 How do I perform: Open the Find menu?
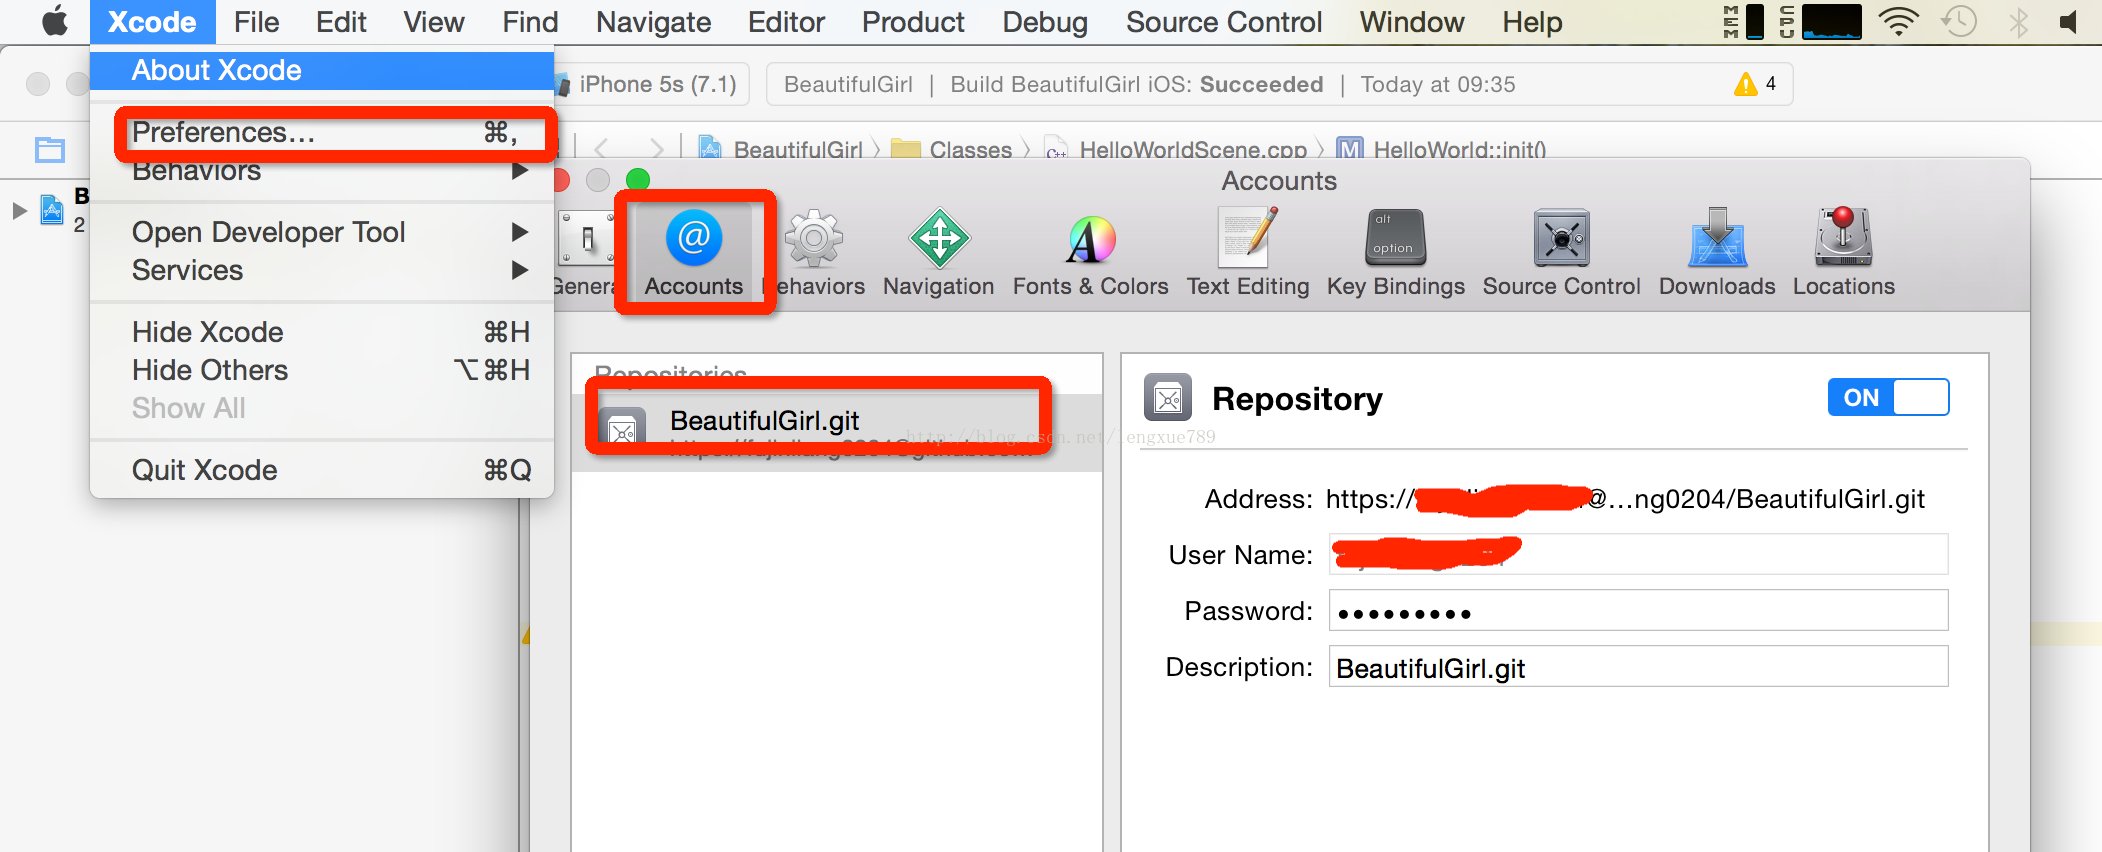click(530, 22)
